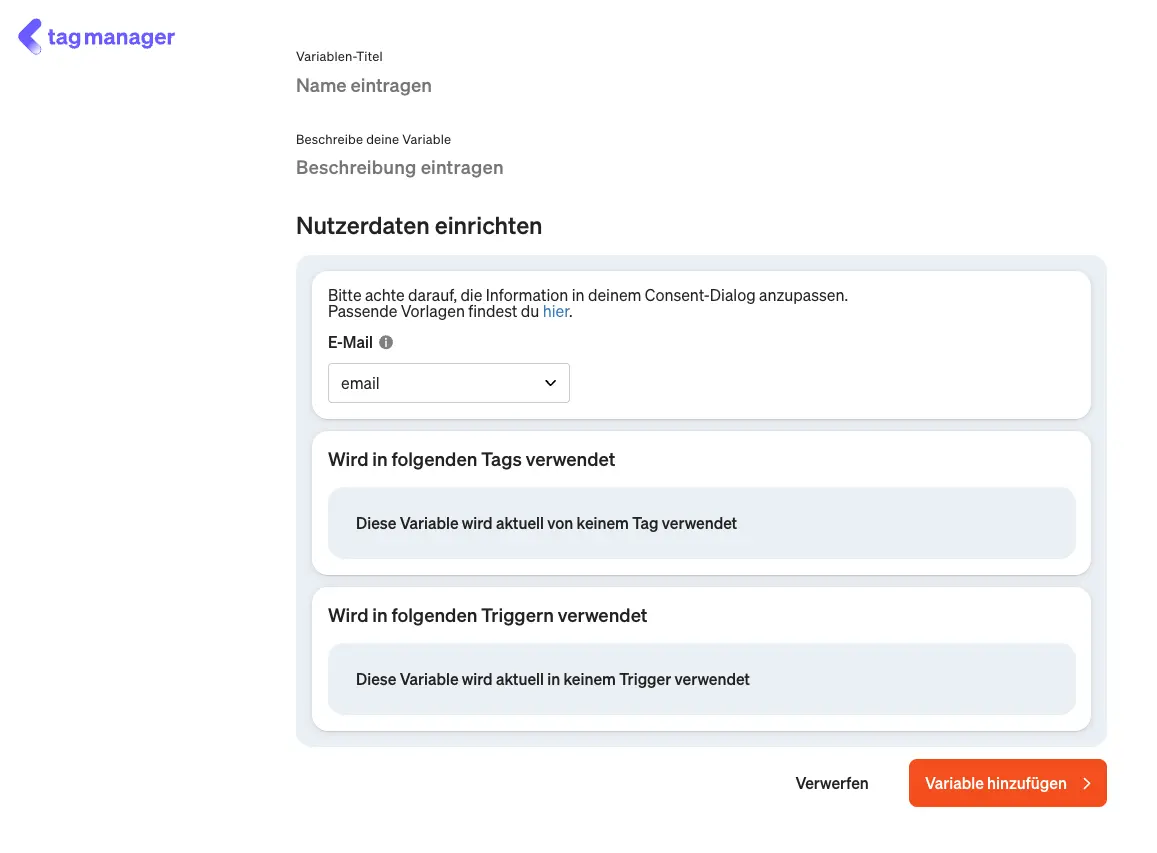
Task: Click the "tag manager" brand text
Action: pyautogui.click(x=111, y=38)
